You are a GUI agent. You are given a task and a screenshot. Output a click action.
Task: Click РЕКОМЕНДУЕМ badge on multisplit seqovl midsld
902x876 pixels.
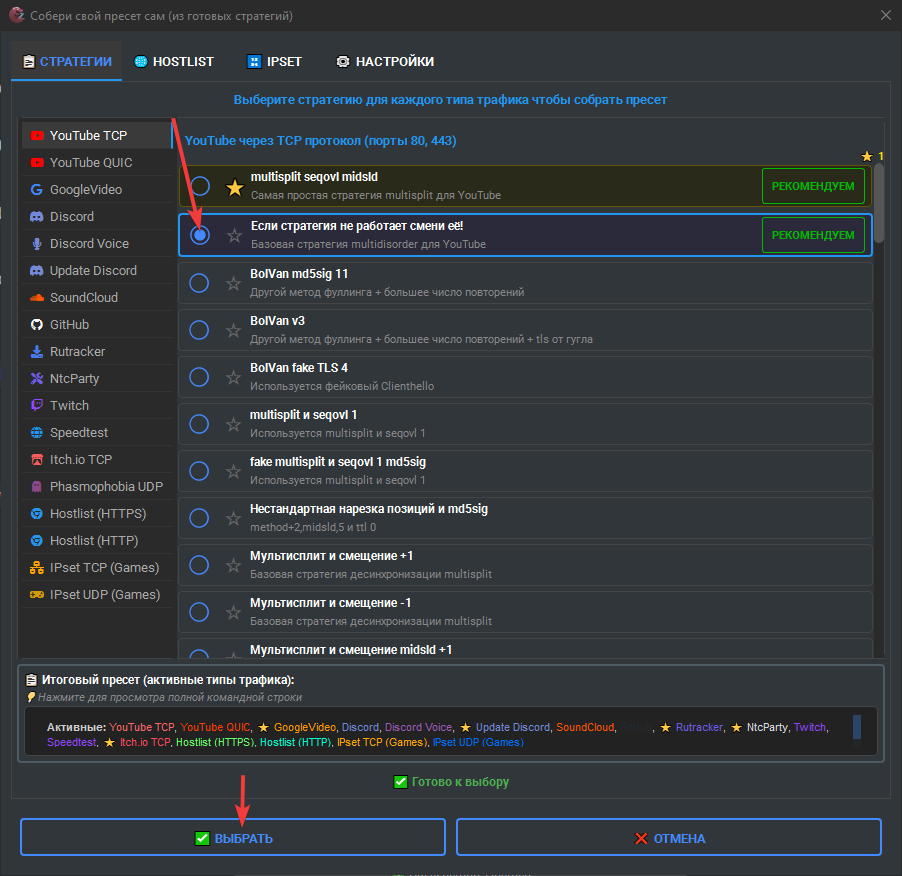point(813,186)
